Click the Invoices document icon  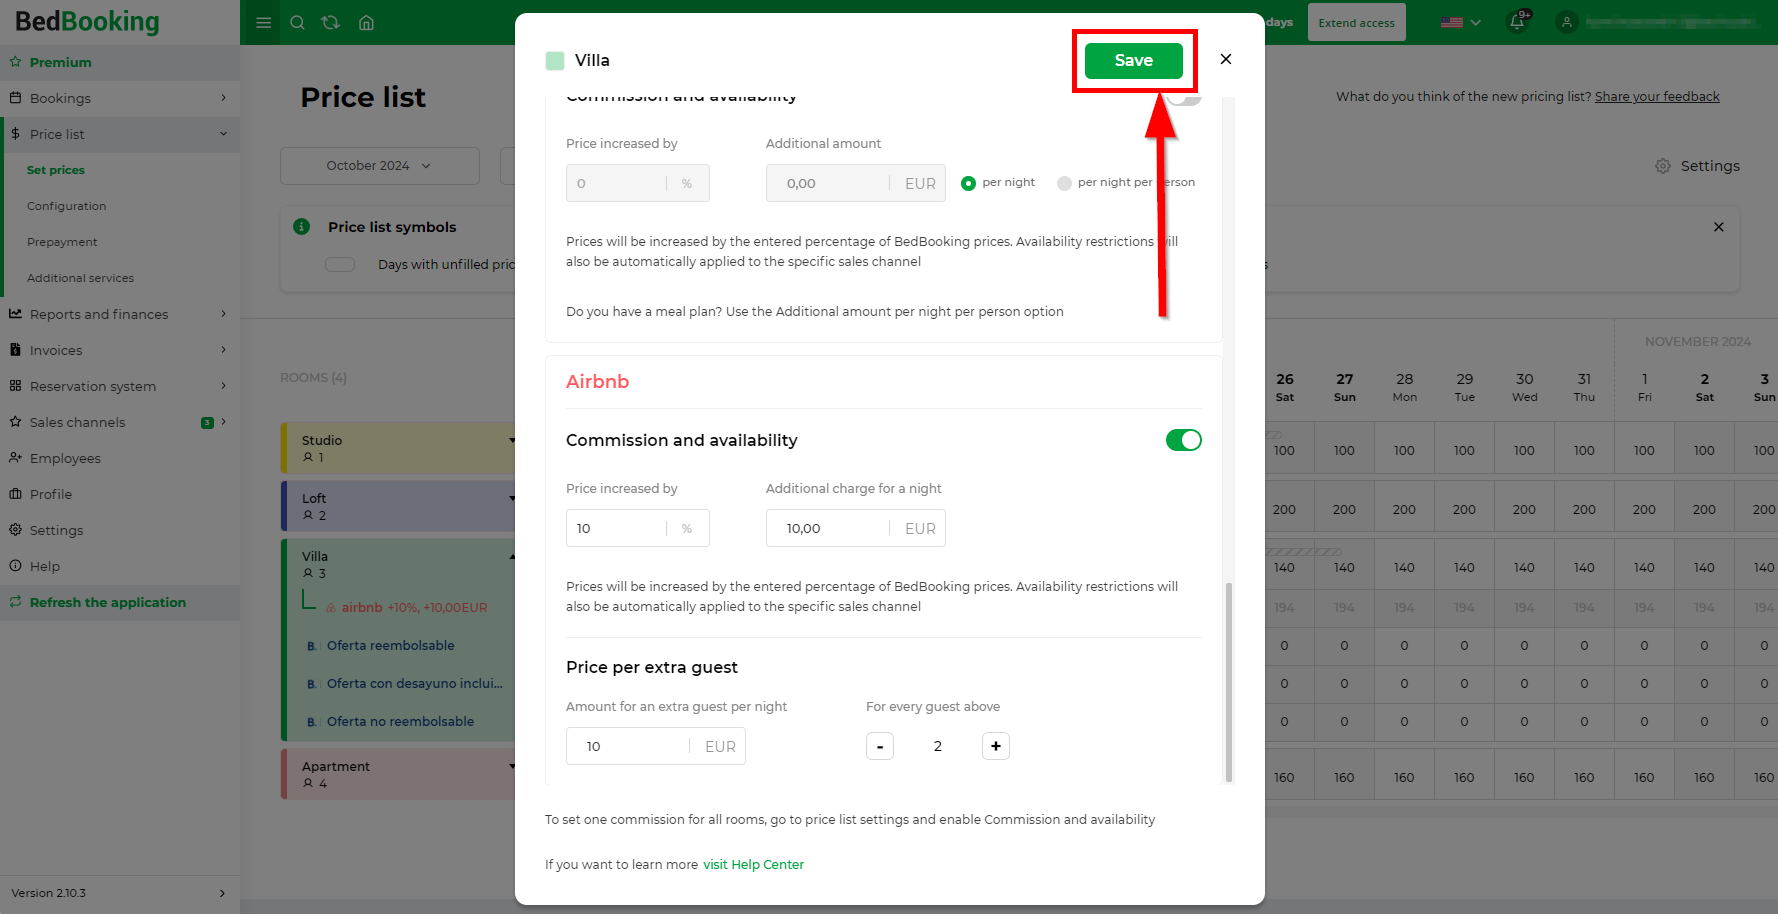click(16, 350)
